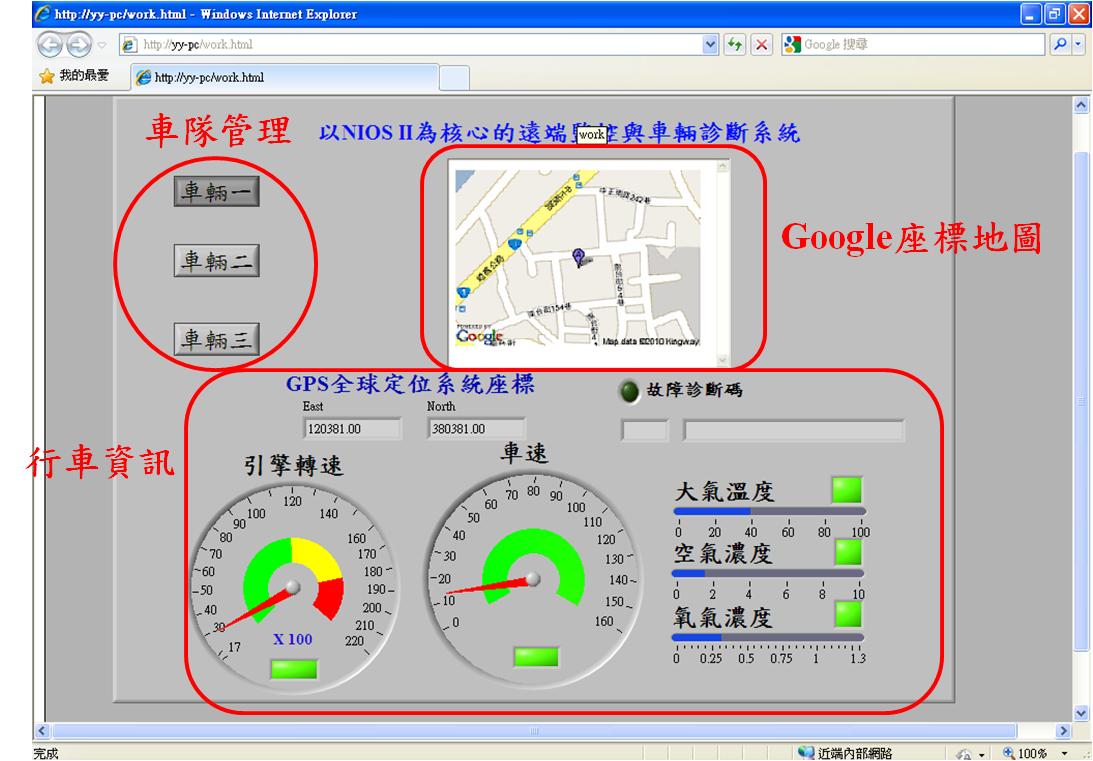Open the 我的最愛 favorites star
Viewport: 1093px width, 761px height.
[x=47, y=76]
